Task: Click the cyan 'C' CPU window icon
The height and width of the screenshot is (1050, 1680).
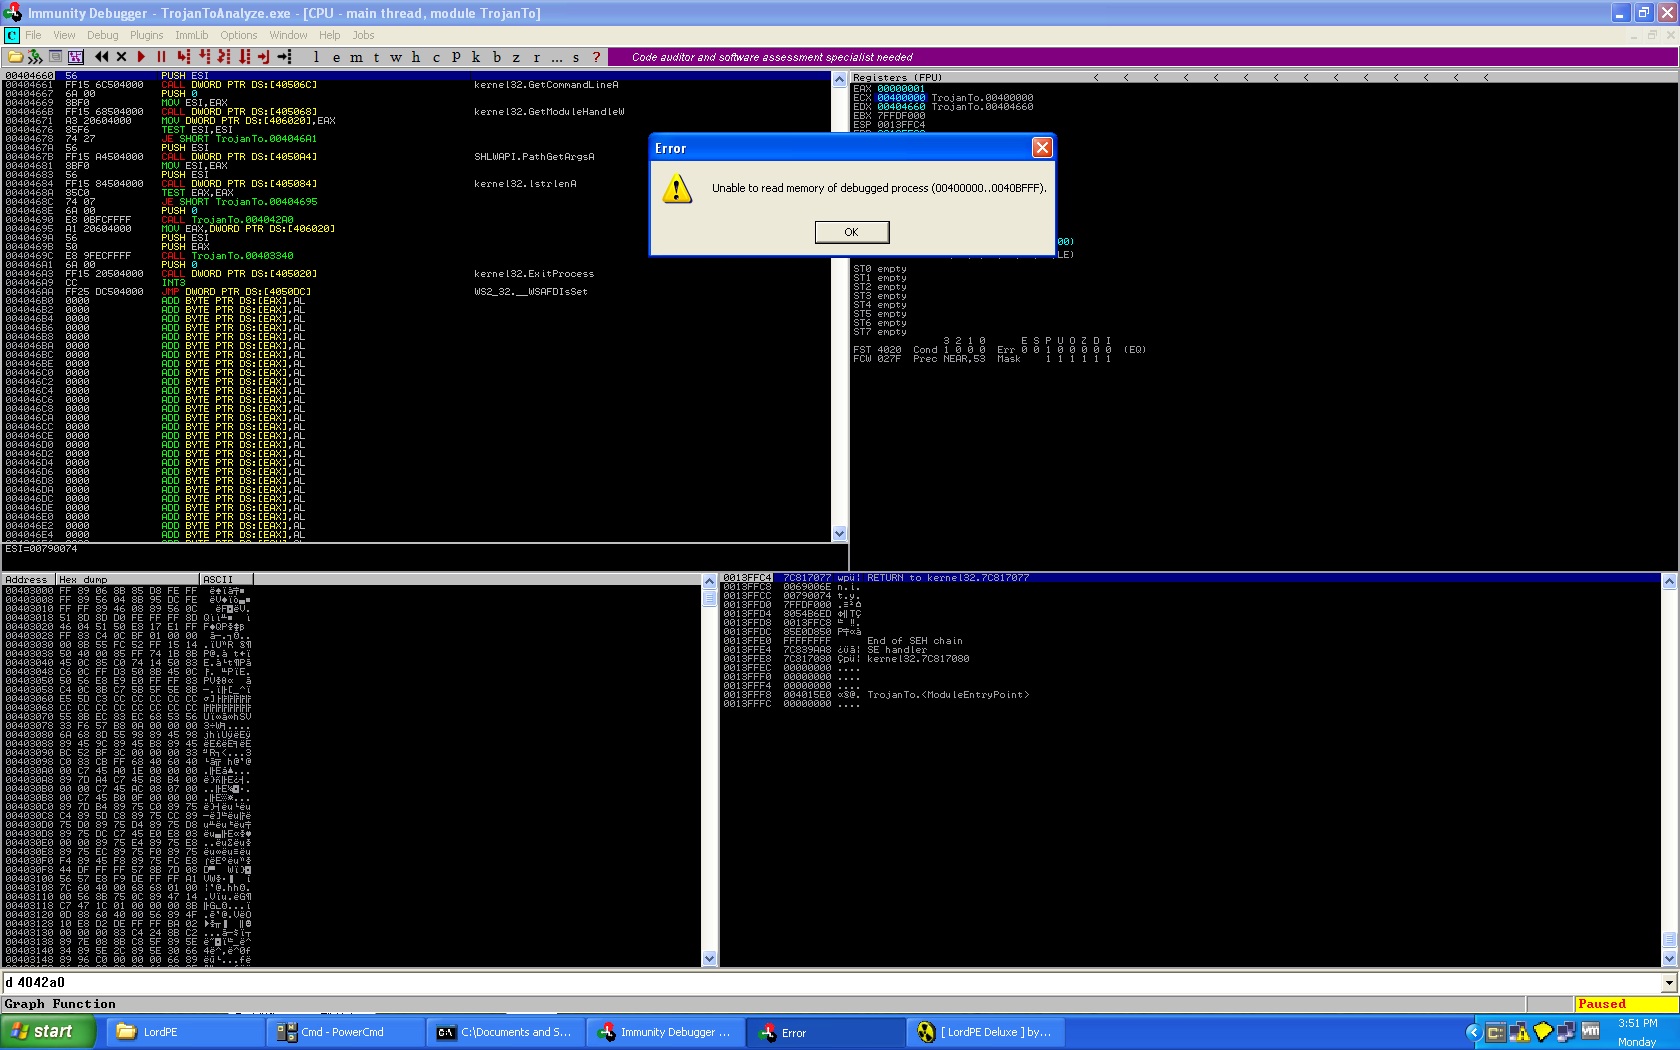Action: pyautogui.click(x=11, y=35)
